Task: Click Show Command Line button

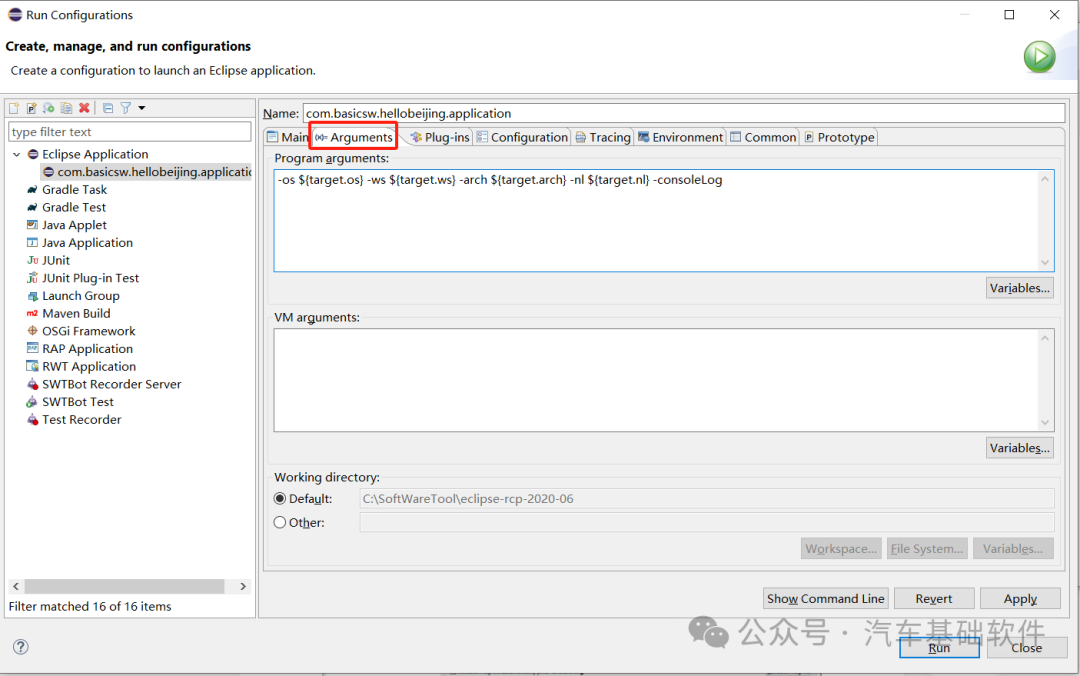Action: pos(826,599)
